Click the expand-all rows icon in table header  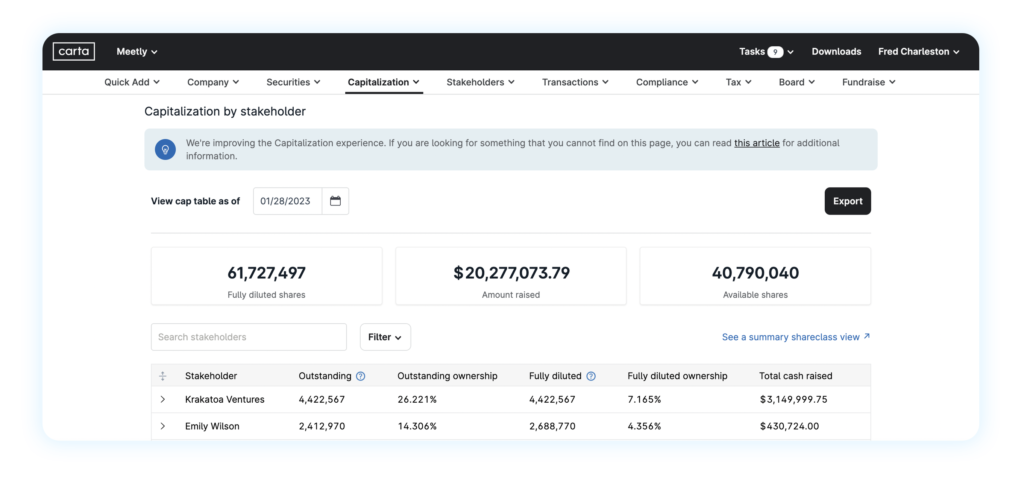coord(163,376)
